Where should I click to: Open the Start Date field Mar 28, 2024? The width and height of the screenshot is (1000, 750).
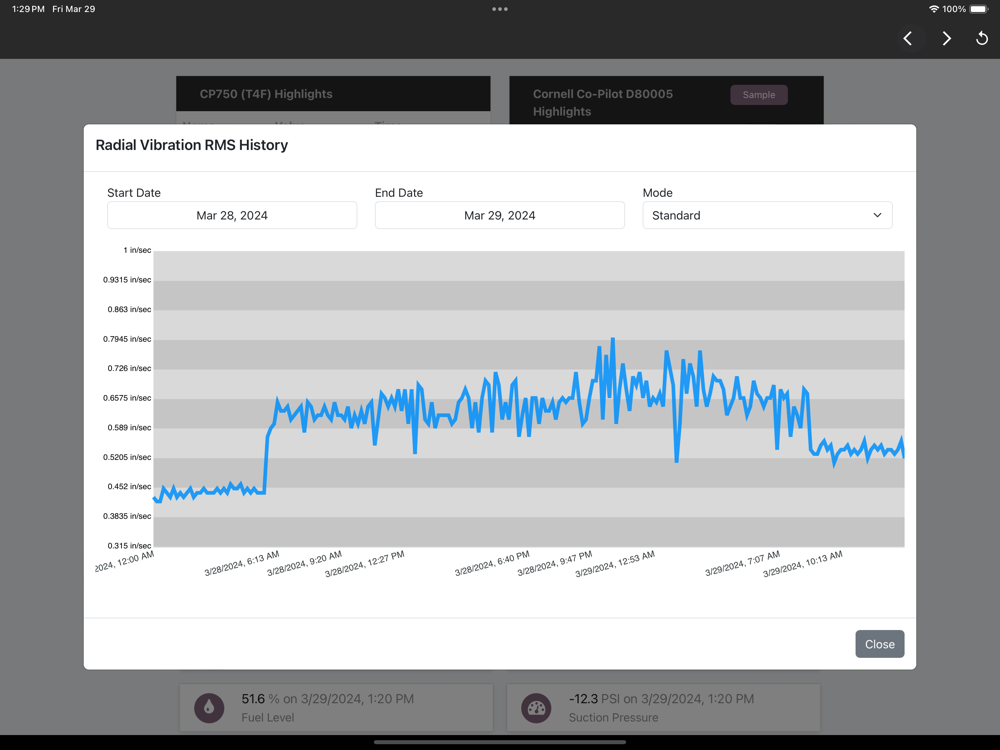(x=232, y=215)
